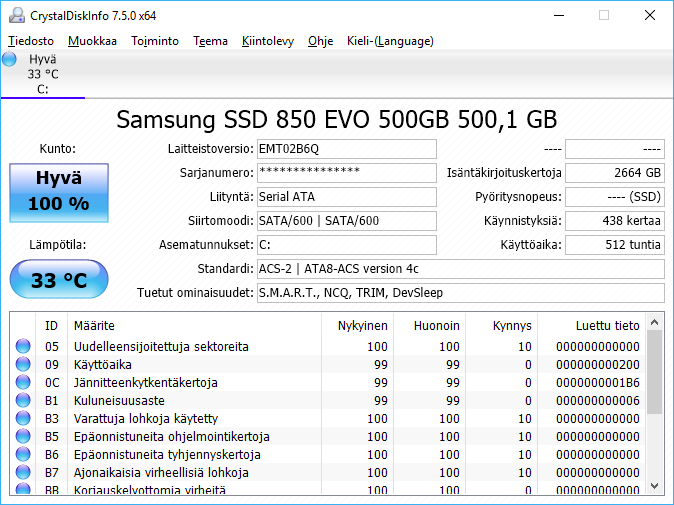The height and width of the screenshot is (505, 674).
Task: Click status orb of attribute B6
Action: point(23,454)
